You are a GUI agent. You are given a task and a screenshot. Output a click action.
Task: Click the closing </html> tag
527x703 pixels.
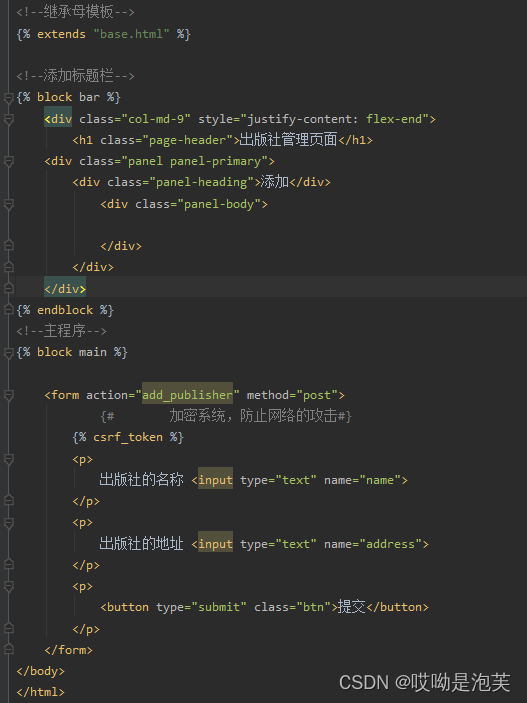click(x=40, y=692)
